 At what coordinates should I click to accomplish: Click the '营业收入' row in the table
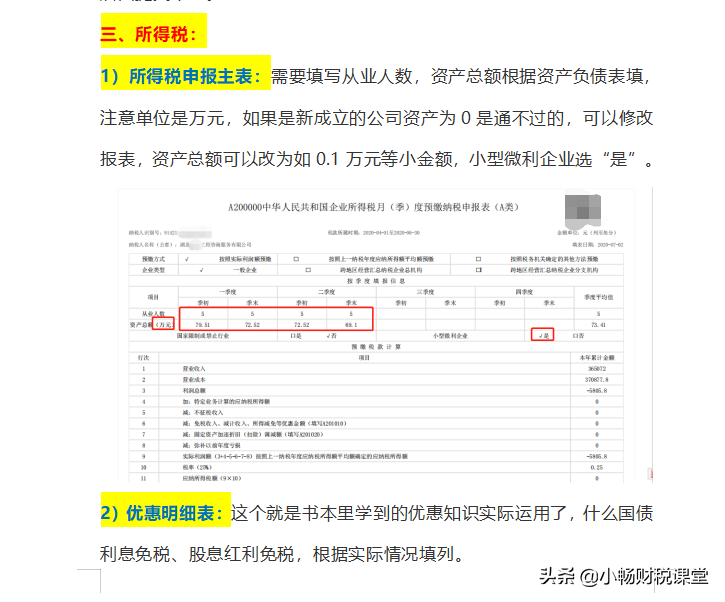click(x=376, y=369)
